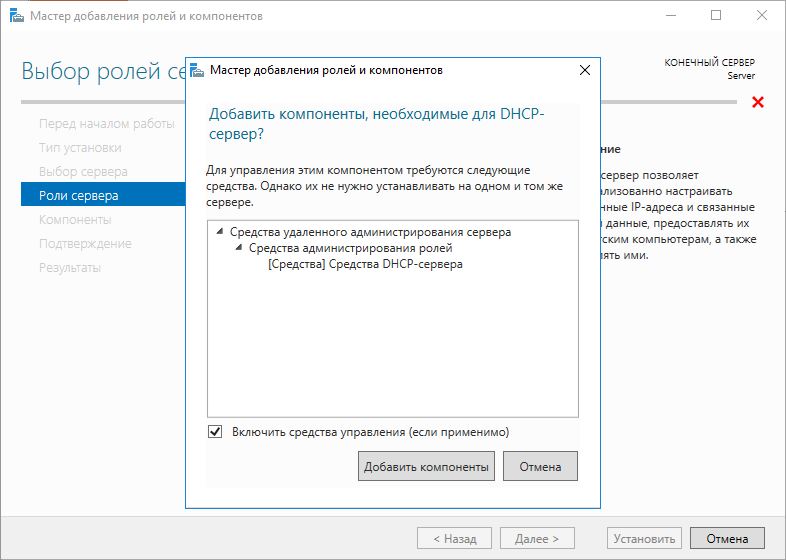Cancel the wizard with bottom 'Отмена' button
The width and height of the screenshot is (786, 560).
click(727, 539)
